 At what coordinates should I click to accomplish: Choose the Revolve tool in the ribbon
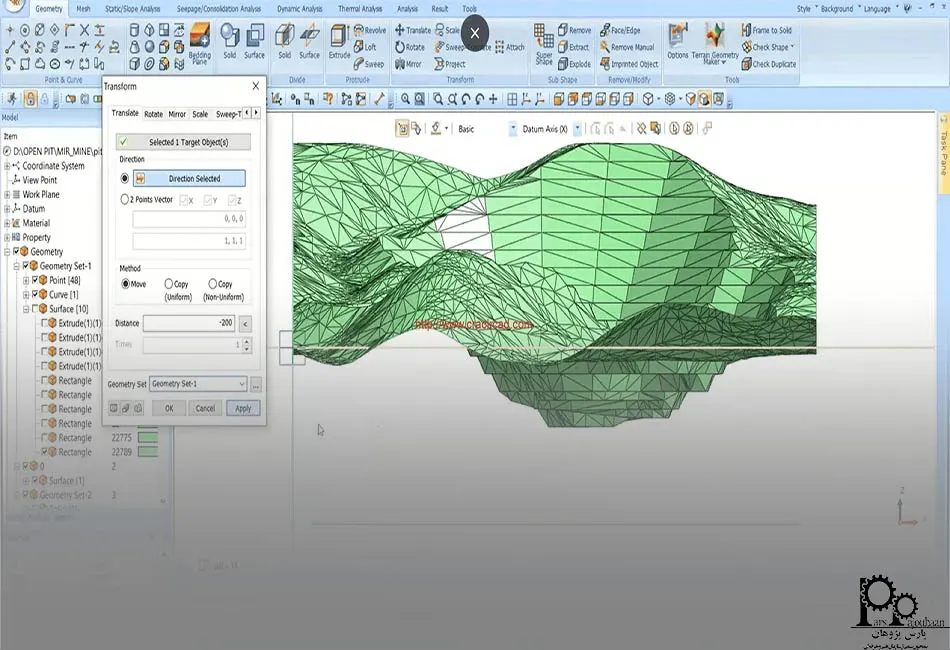coord(369,31)
